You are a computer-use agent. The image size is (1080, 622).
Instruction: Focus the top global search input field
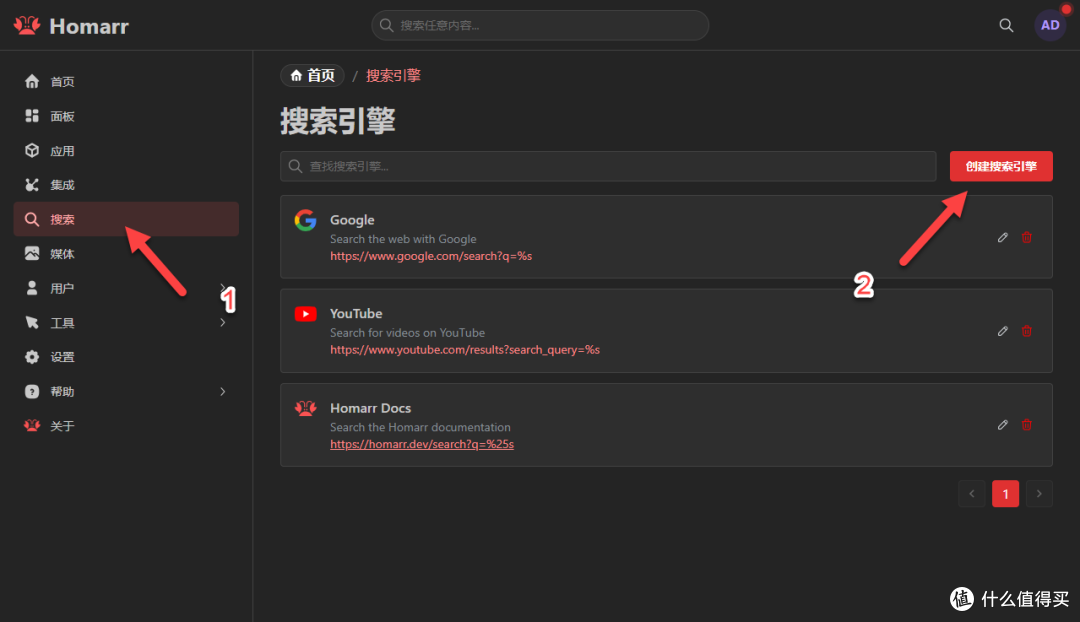(x=540, y=25)
